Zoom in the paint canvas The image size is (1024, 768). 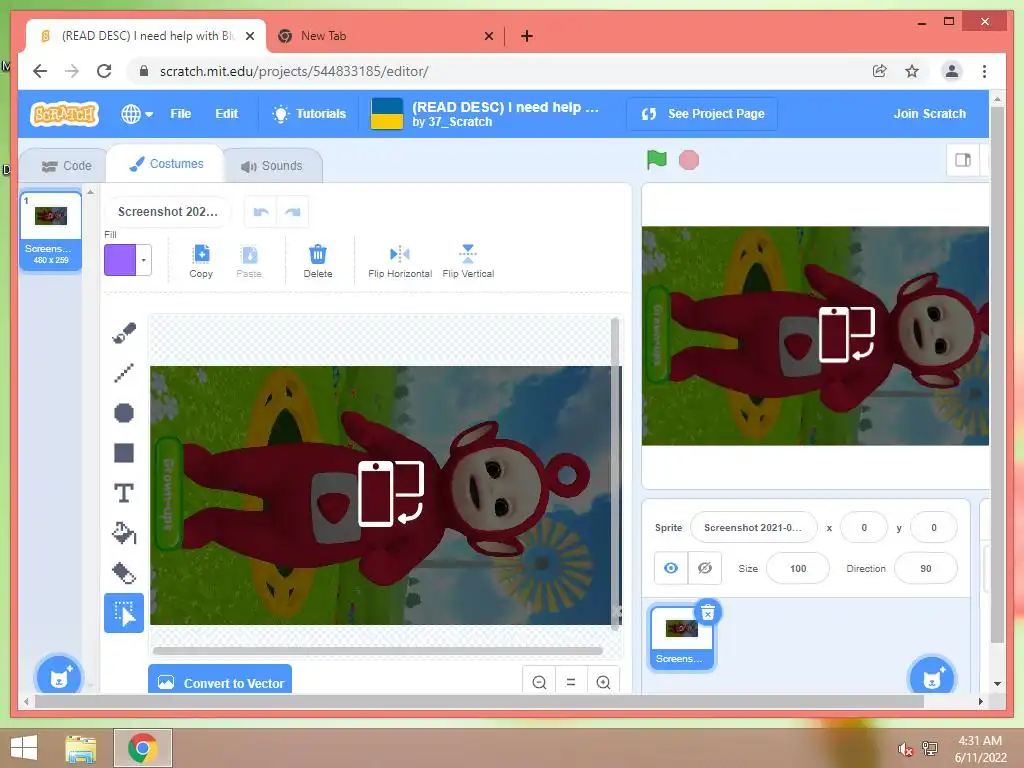click(603, 682)
